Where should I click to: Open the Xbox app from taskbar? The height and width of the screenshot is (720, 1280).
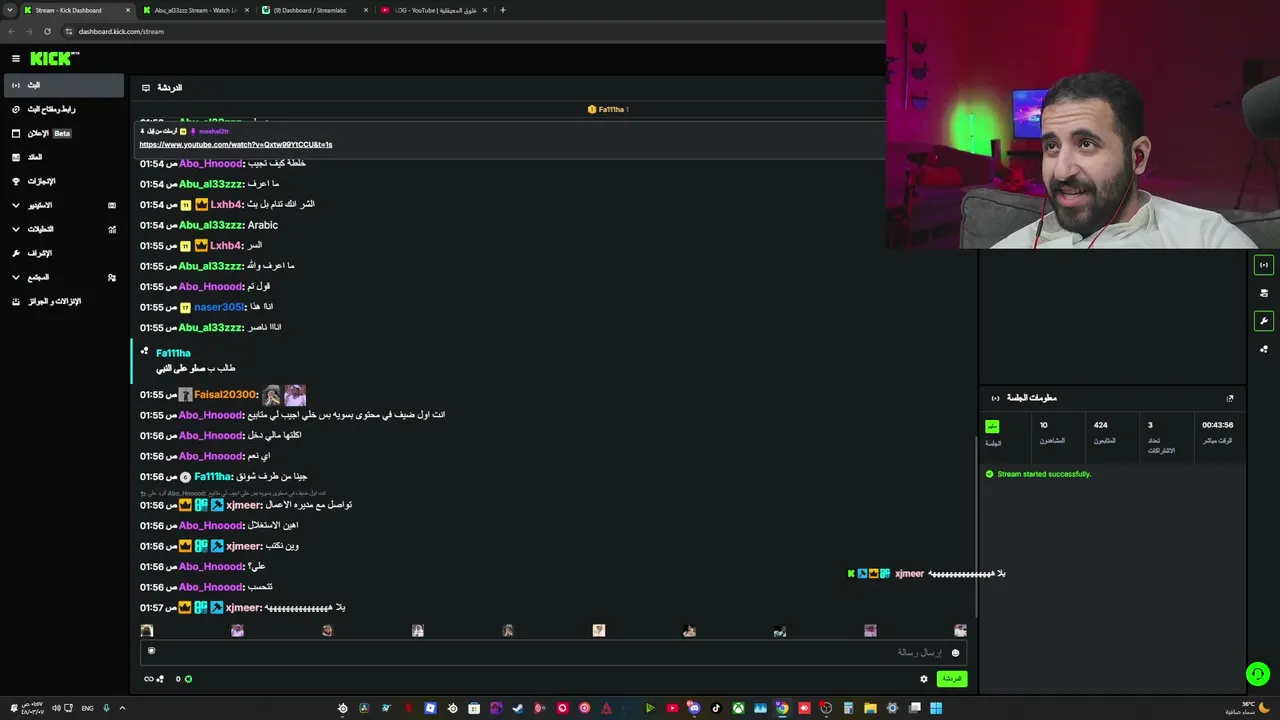click(x=738, y=708)
